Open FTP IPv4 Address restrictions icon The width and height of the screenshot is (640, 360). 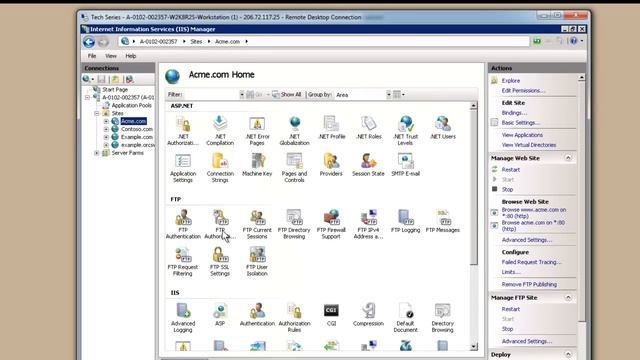click(x=369, y=224)
